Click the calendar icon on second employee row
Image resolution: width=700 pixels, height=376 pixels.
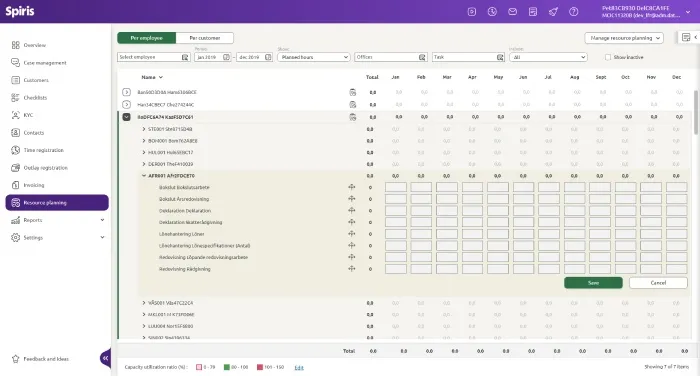[353, 104]
